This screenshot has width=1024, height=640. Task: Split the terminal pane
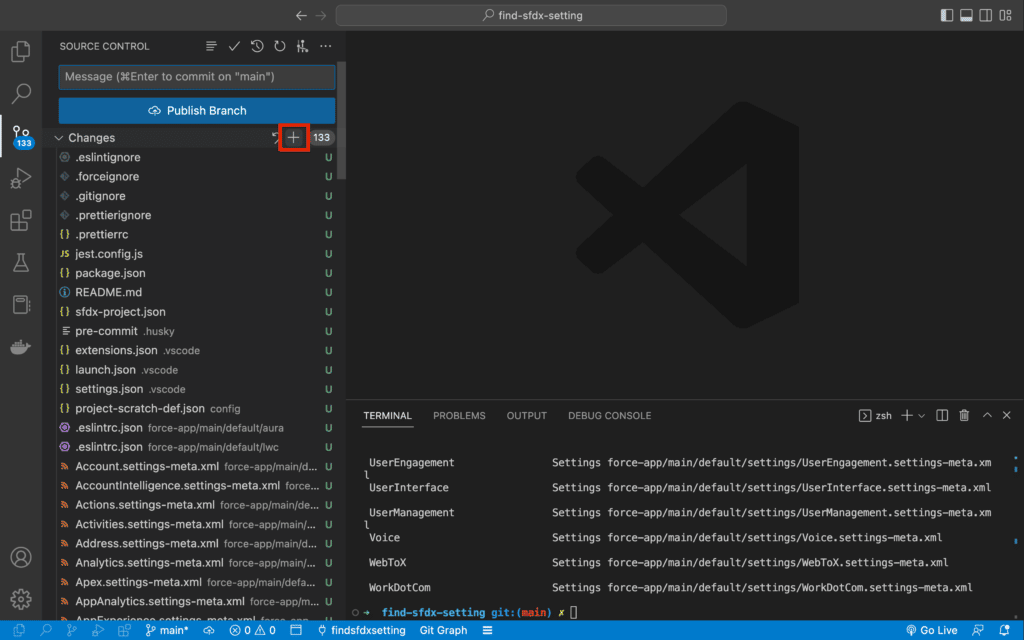point(941,414)
